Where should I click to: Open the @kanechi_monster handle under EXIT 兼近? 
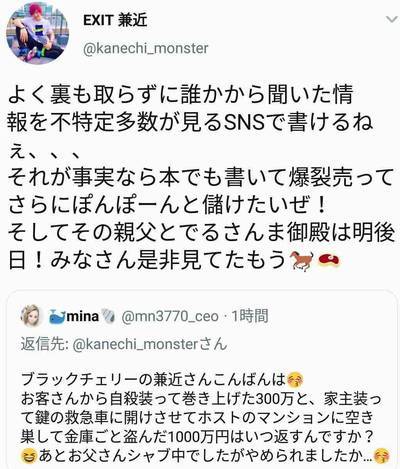coord(145,49)
